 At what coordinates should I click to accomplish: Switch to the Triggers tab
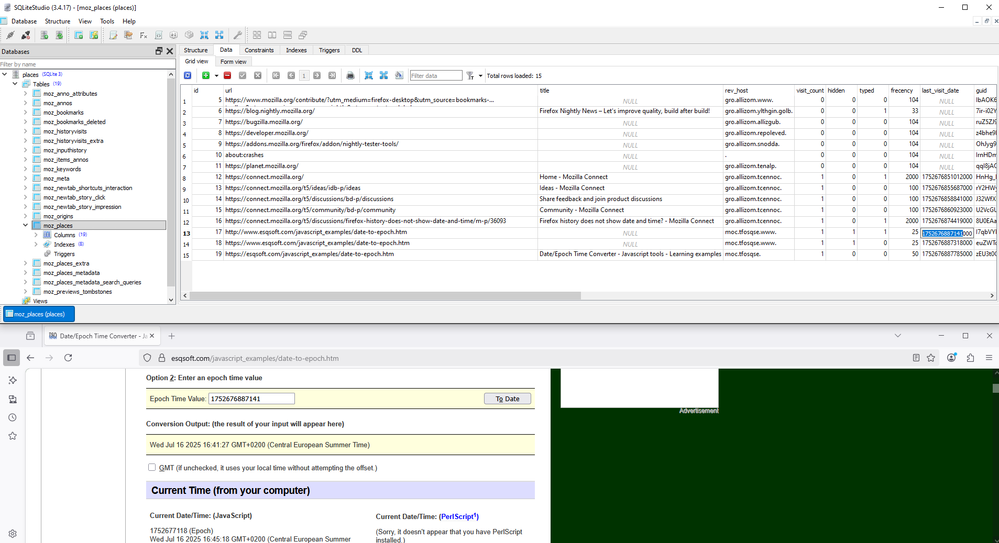pyautogui.click(x=329, y=50)
